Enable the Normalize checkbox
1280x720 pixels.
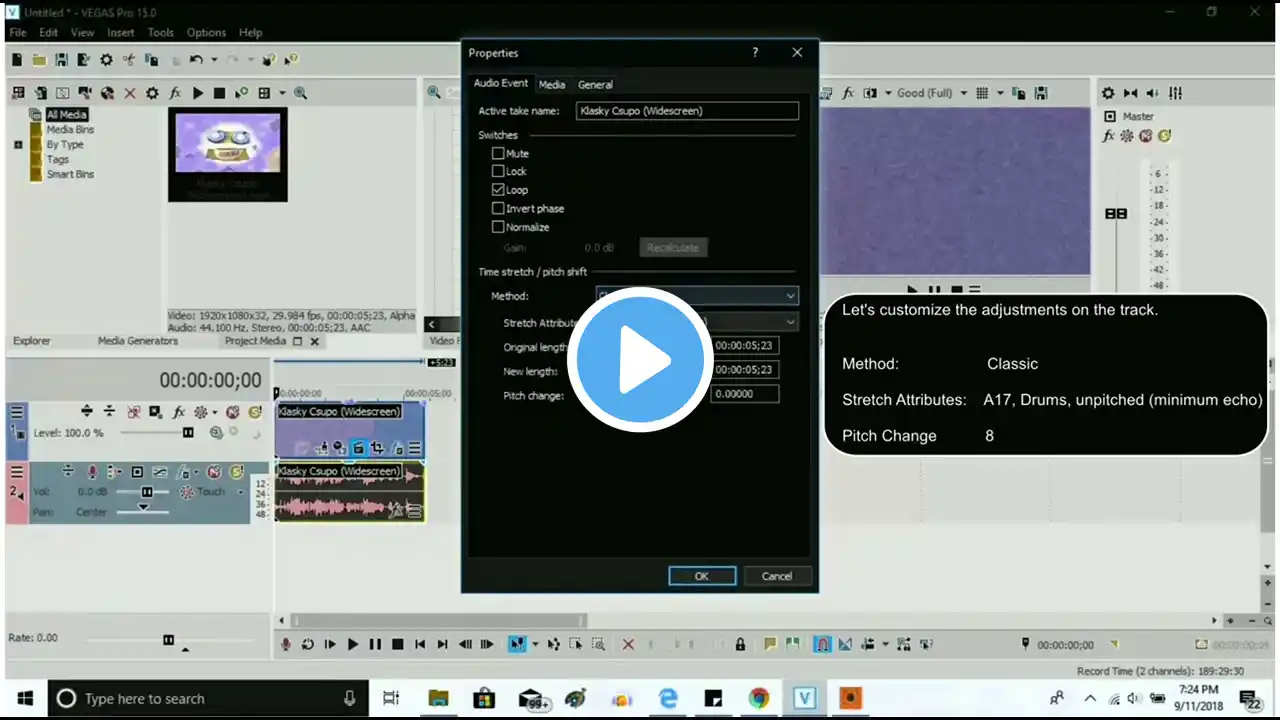pyautogui.click(x=498, y=227)
